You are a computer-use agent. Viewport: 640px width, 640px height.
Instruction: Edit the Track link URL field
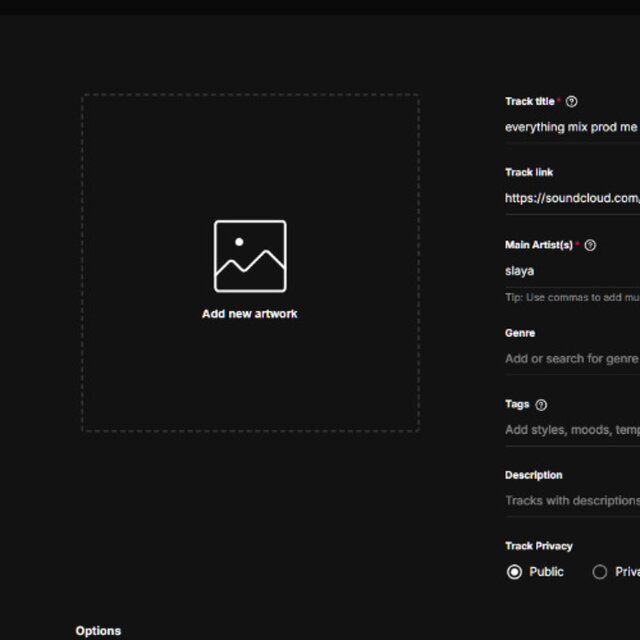(x=572, y=198)
